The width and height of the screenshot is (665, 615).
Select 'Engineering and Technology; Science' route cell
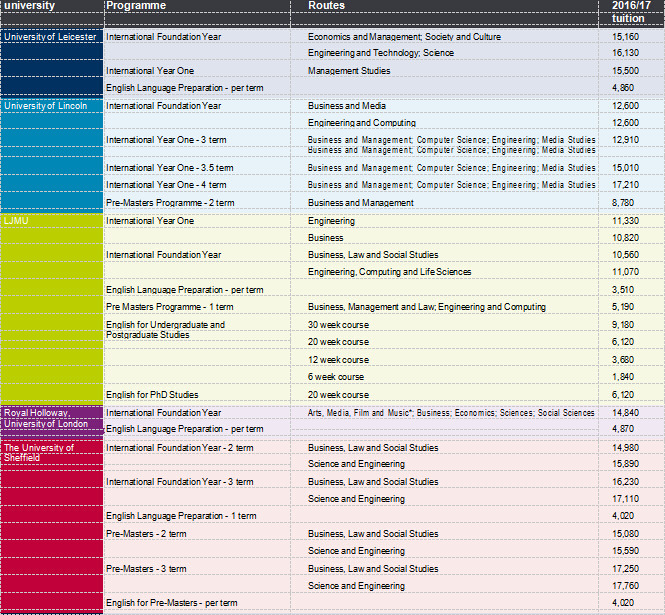pyautogui.click(x=380, y=53)
